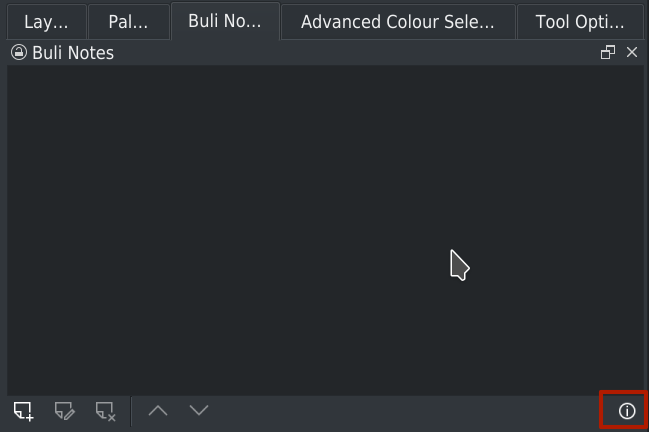Viewport: 649px width, 432px height.
Task: Click the top-left corner of the notes list
Action: (x=12, y=72)
